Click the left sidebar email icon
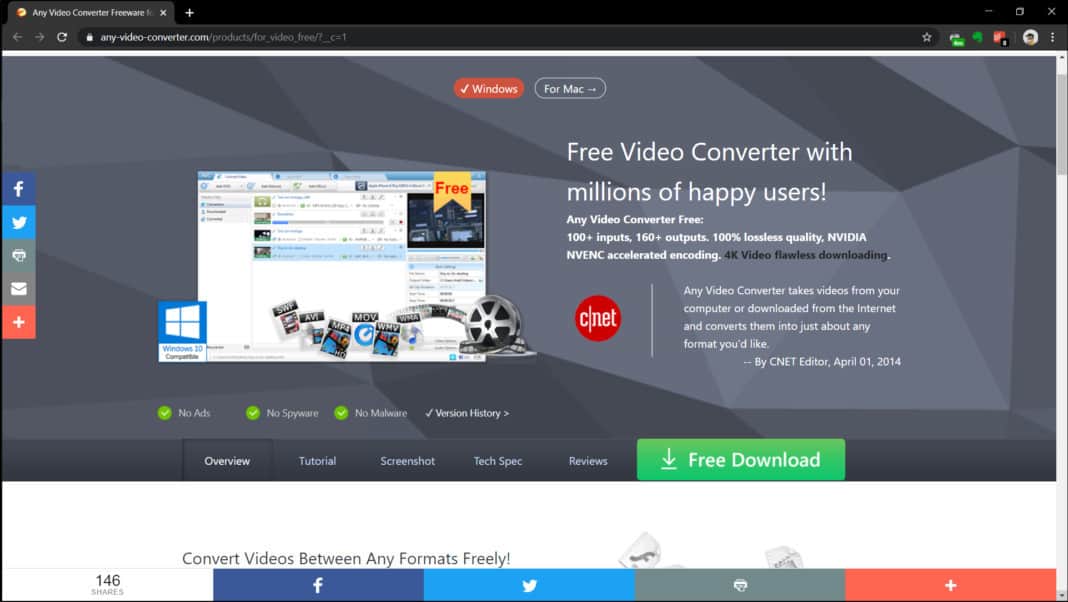This screenshot has width=1068, height=602. pos(18,289)
